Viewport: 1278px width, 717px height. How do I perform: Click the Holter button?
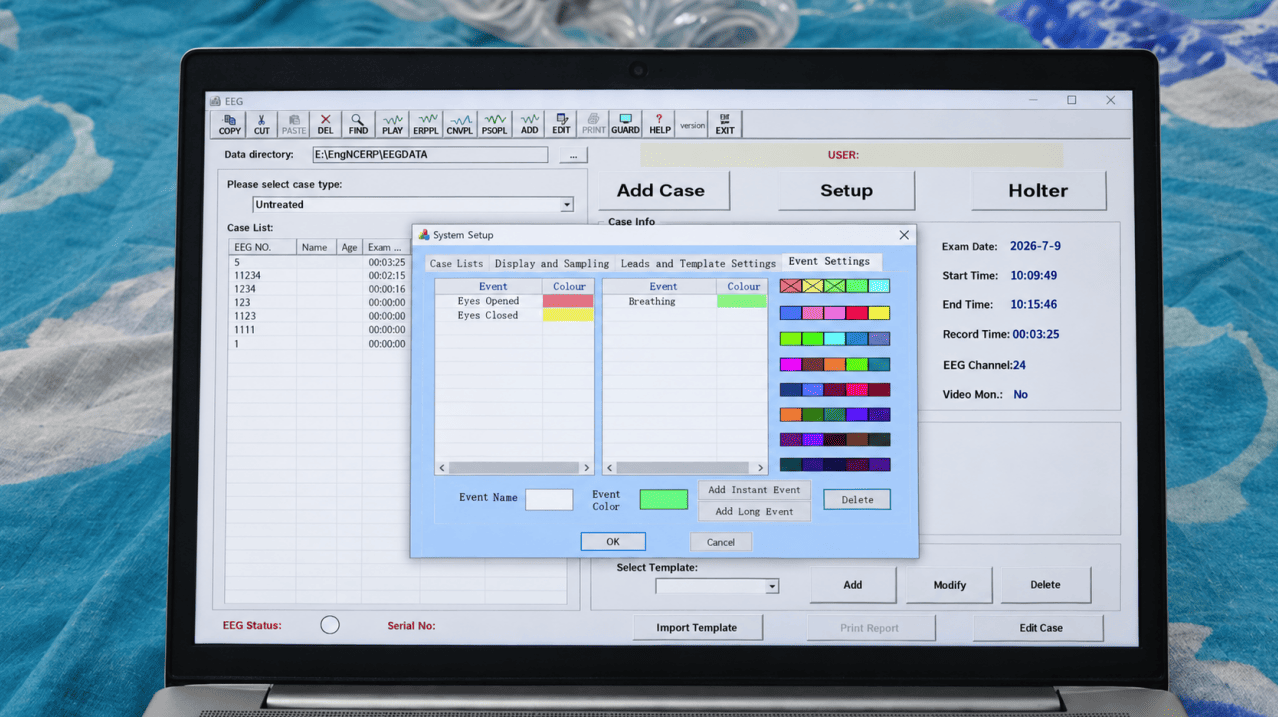click(1038, 190)
